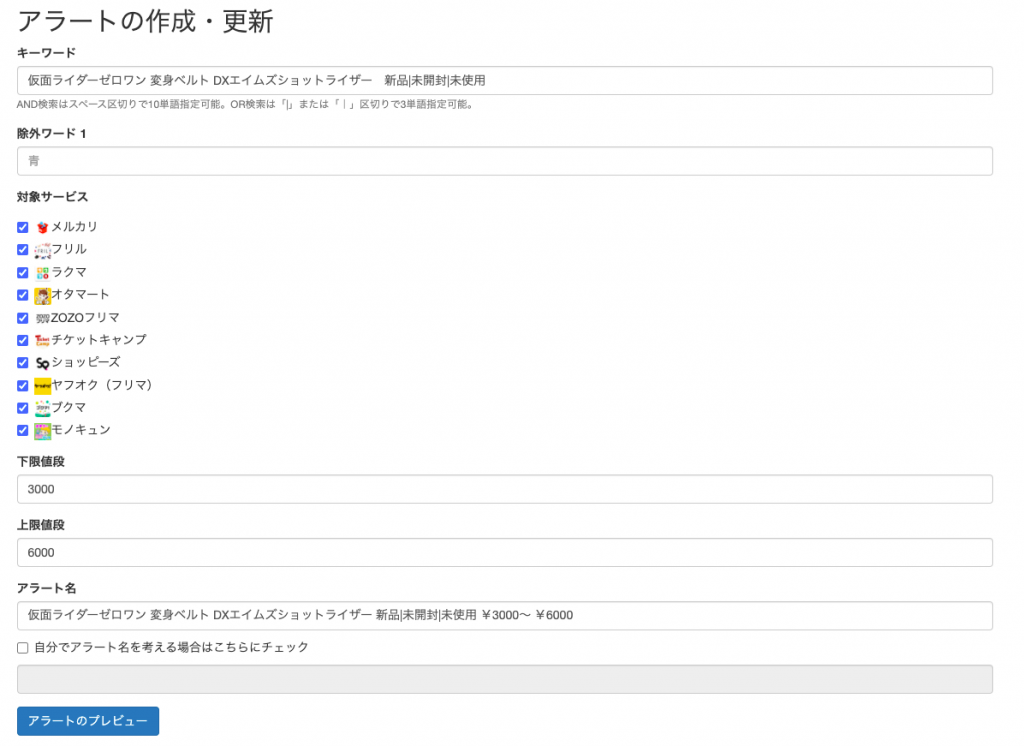Click the ショッピーズ service icon
The width and height of the screenshot is (1024, 746).
point(42,363)
